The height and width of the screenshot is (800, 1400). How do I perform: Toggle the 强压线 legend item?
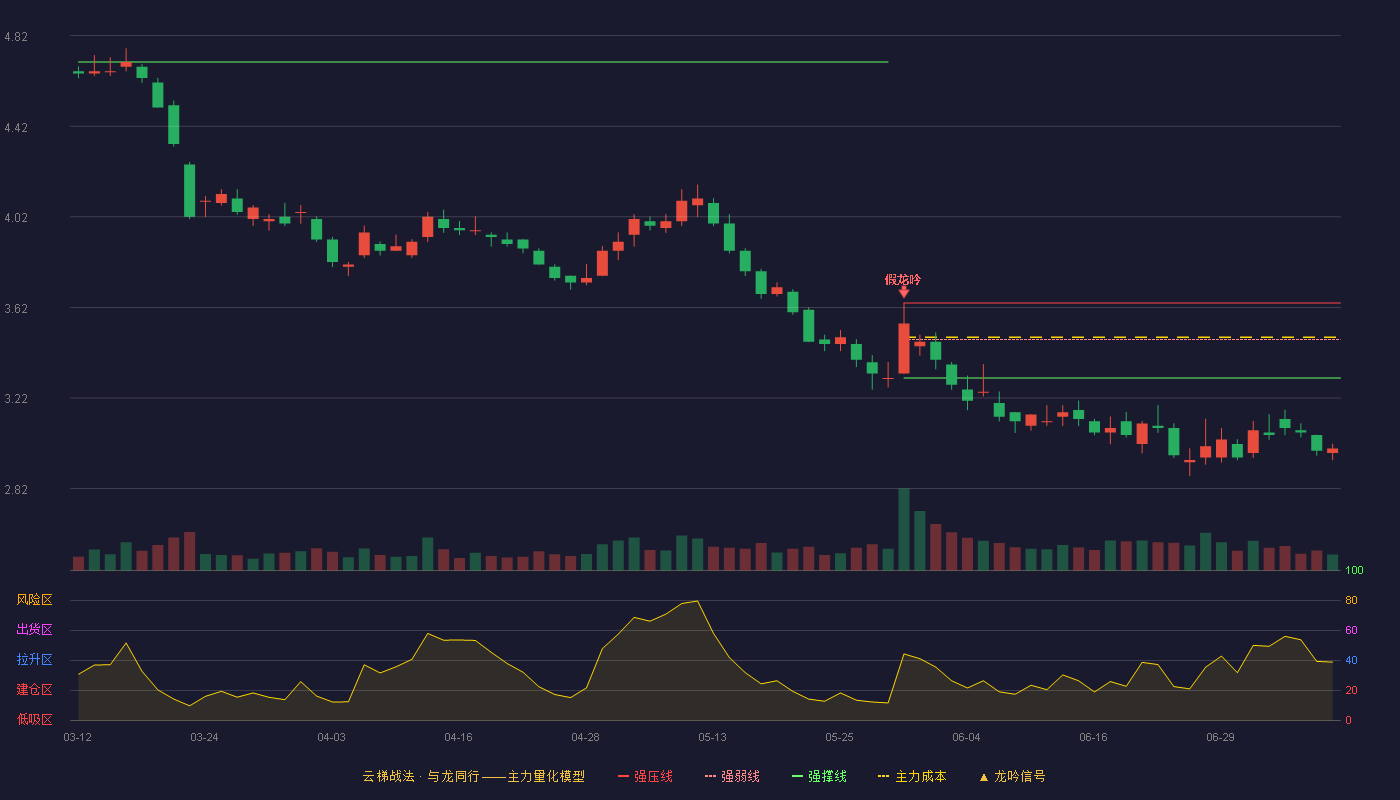pyautogui.click(x=645, y=776)
